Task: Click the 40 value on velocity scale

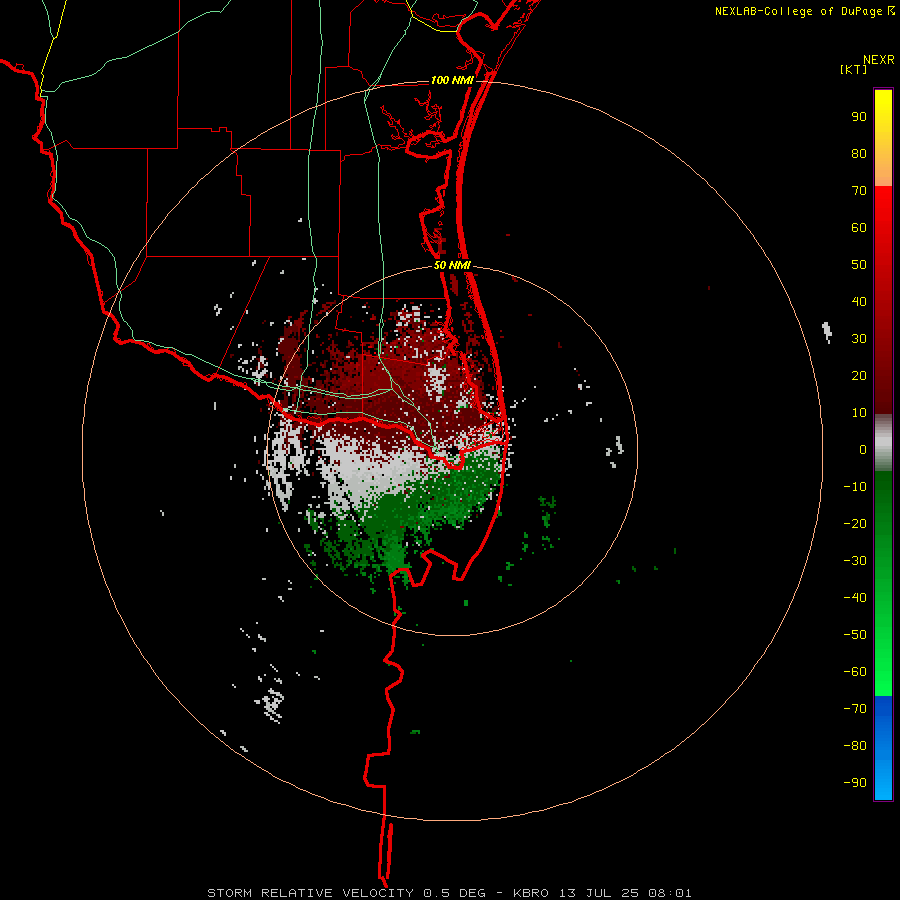Action: click(859, 301)
